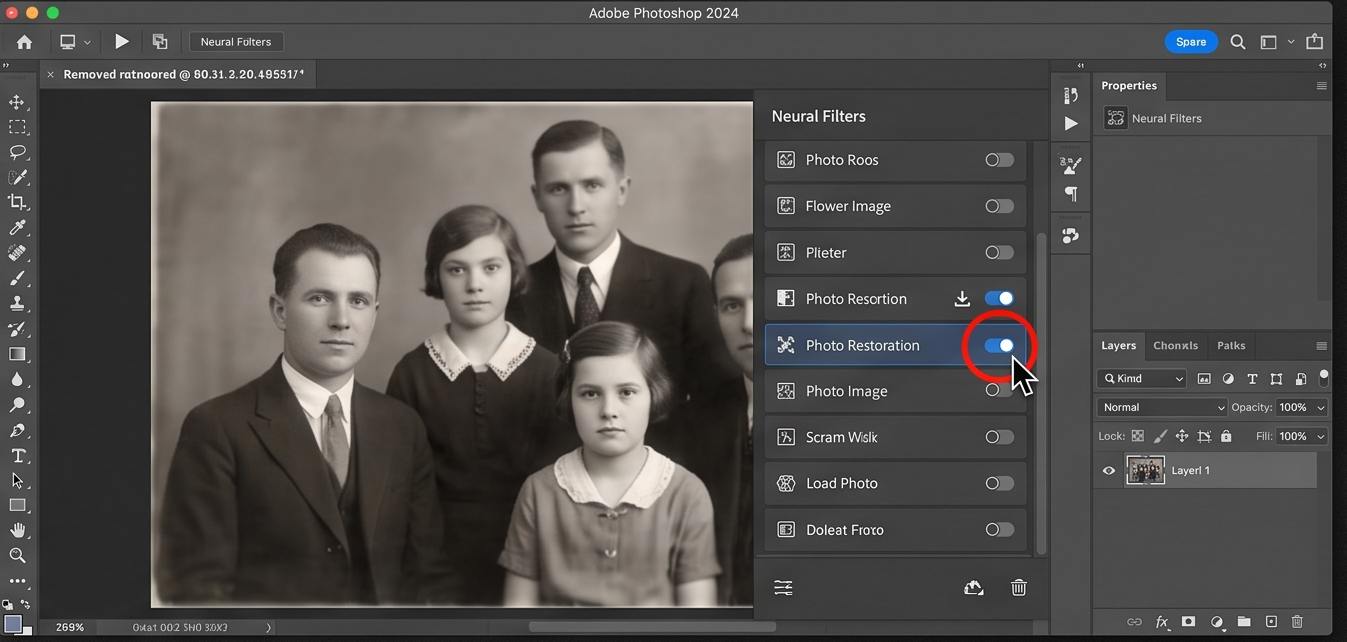Disable the Photo Resortion filter

(999, 298)
